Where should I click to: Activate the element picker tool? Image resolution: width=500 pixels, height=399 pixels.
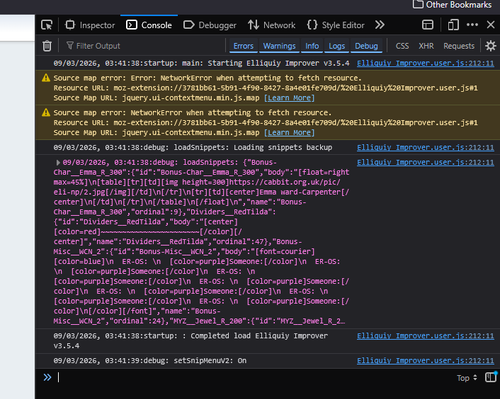point(47,25)
